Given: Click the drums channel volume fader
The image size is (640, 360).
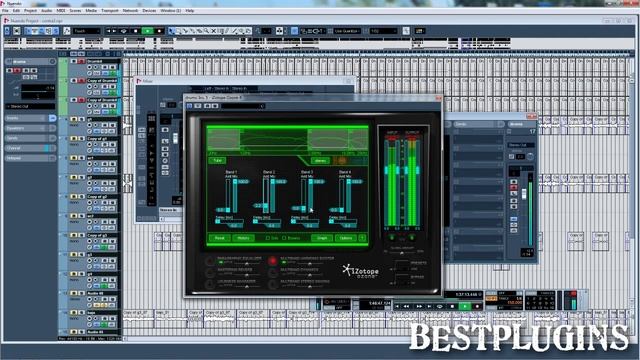Looking at the screenshot, I should tap(524, 193).
